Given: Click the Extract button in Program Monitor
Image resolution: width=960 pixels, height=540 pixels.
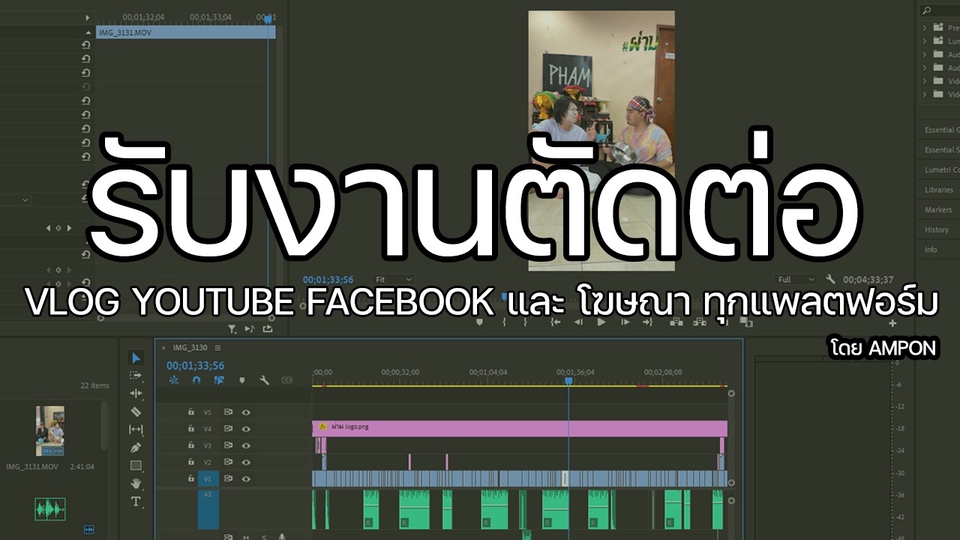Looking at the screenshot, I should pos(699,322).
